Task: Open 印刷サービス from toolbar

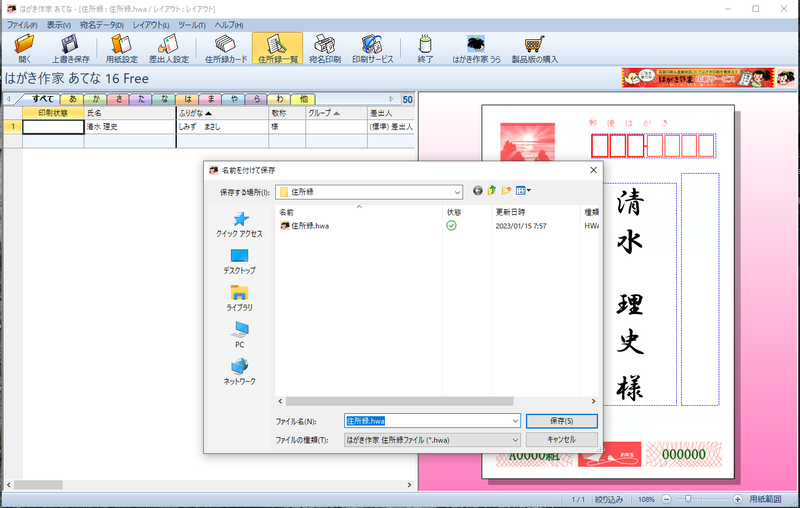Action: pos(372,48)
